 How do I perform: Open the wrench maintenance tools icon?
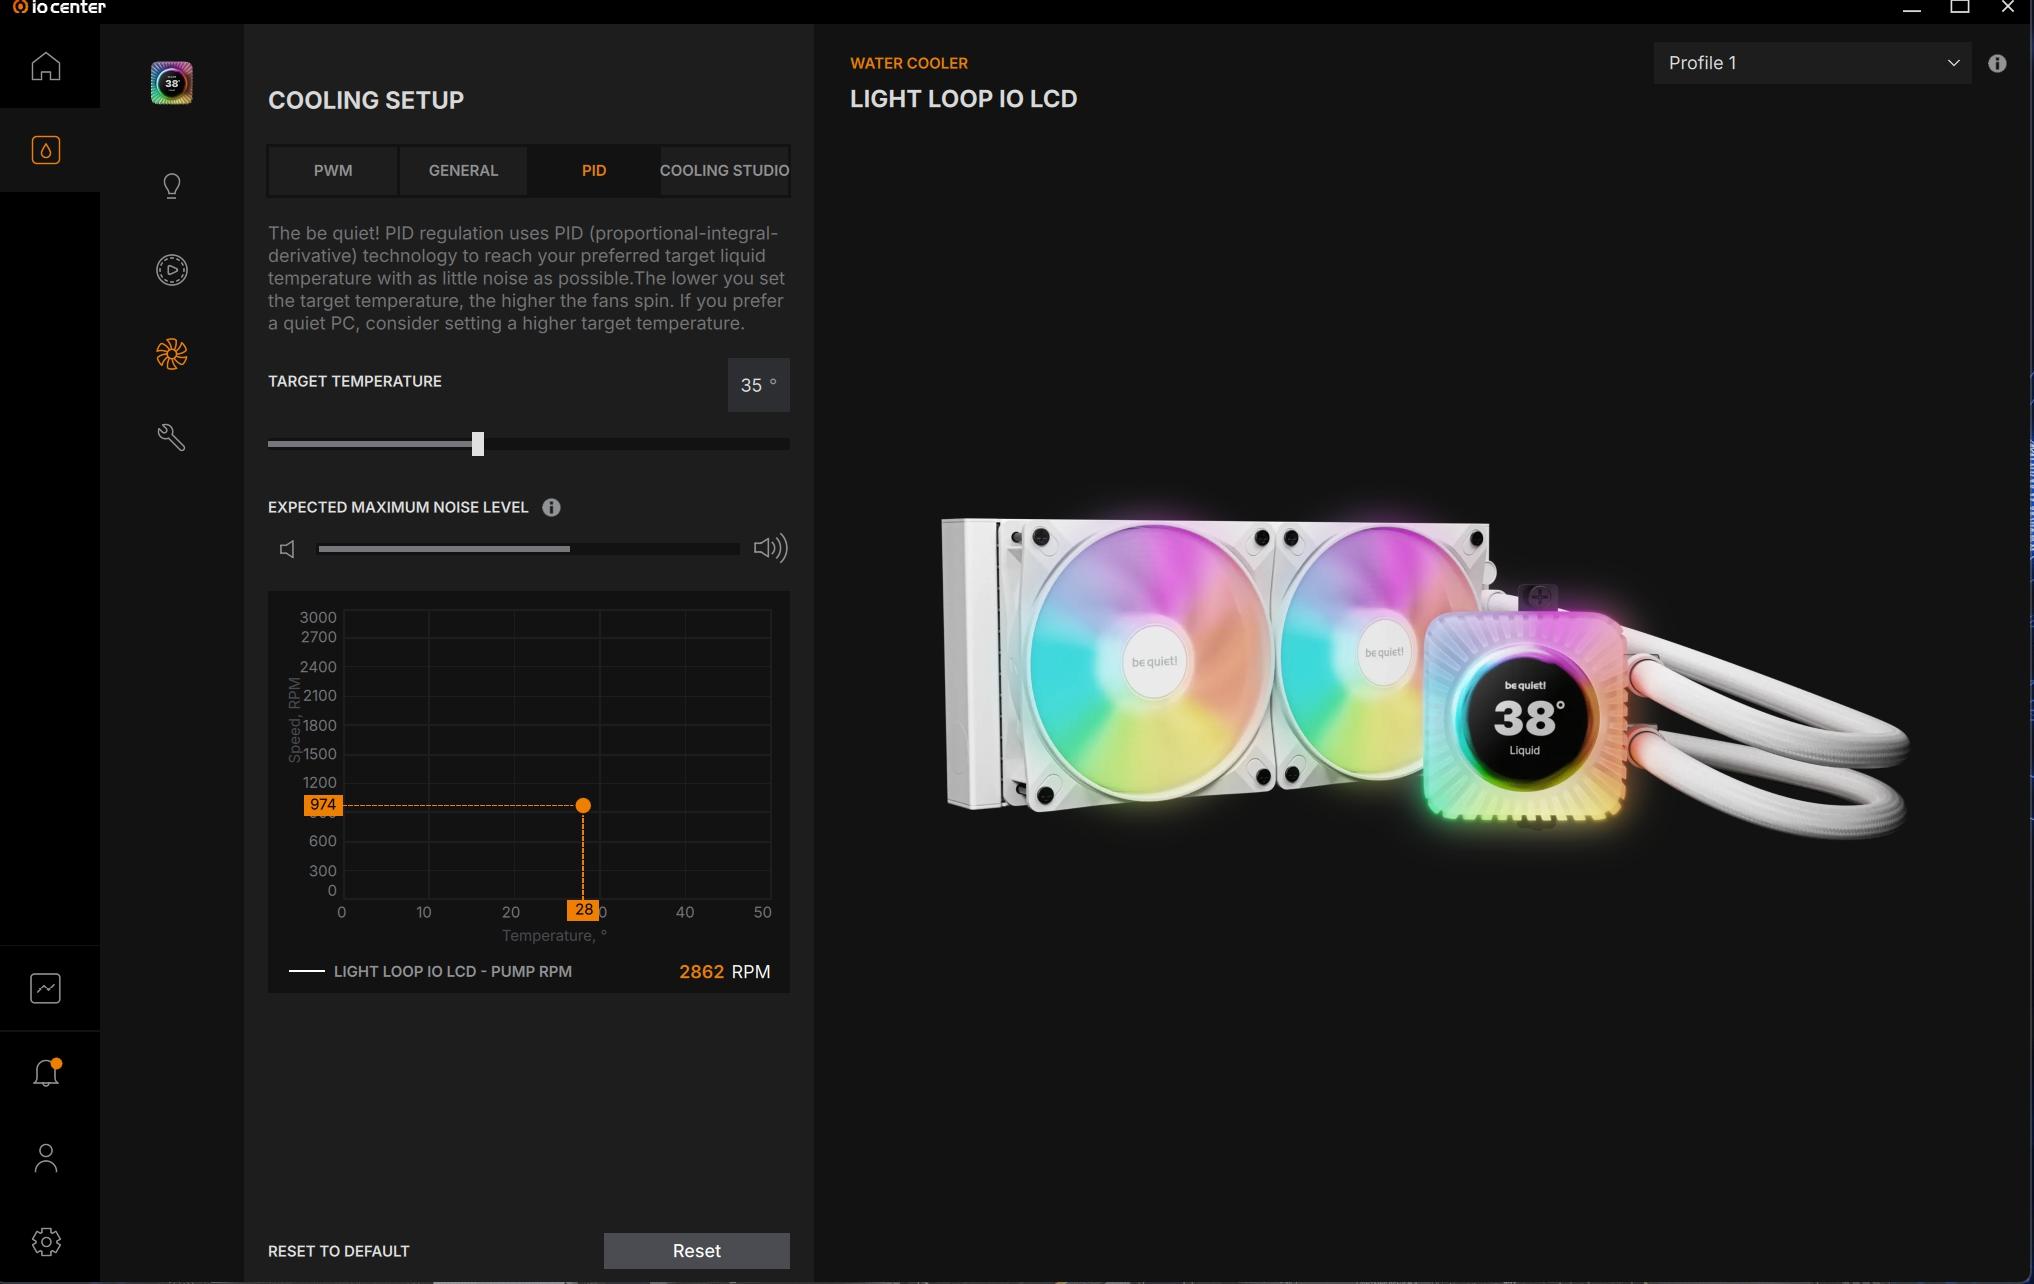click(x=172, y=437)
